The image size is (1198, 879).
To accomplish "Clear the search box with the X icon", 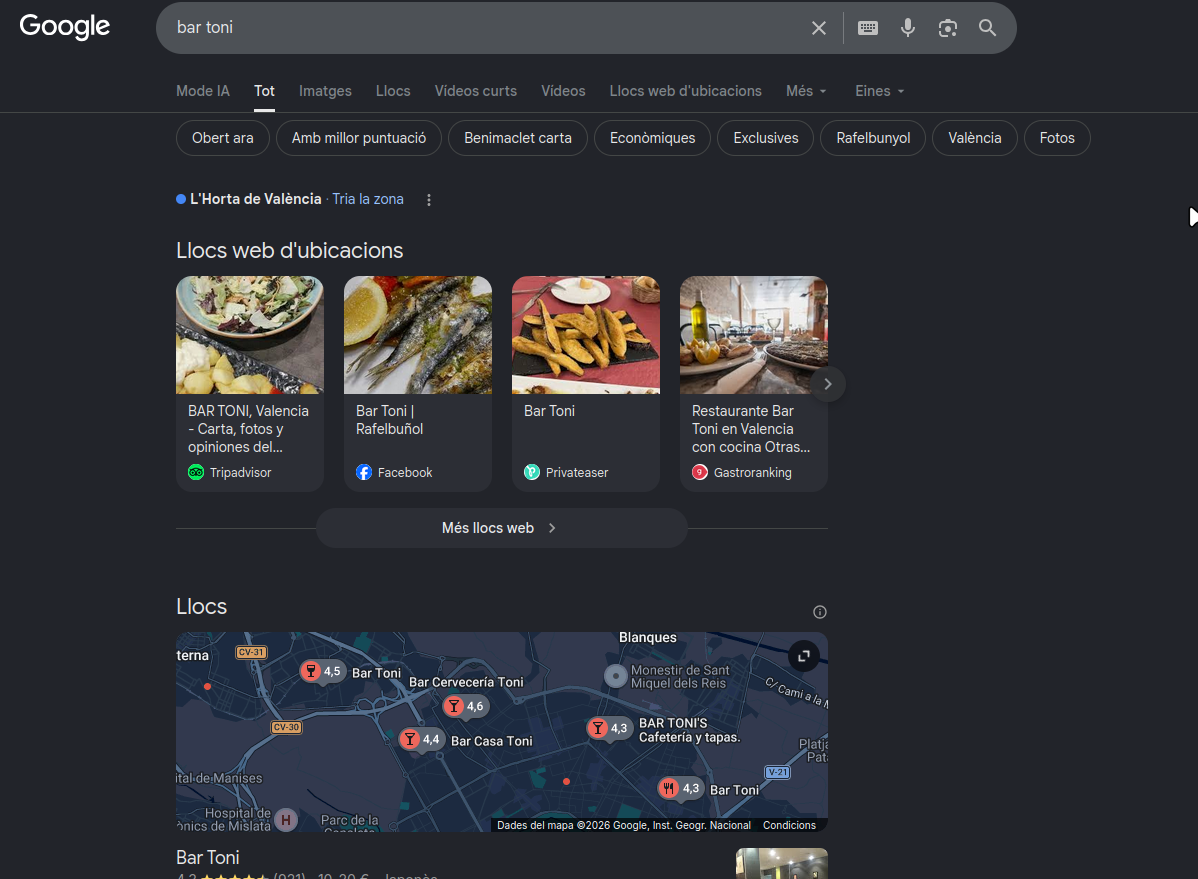I will tap(818, 28).
